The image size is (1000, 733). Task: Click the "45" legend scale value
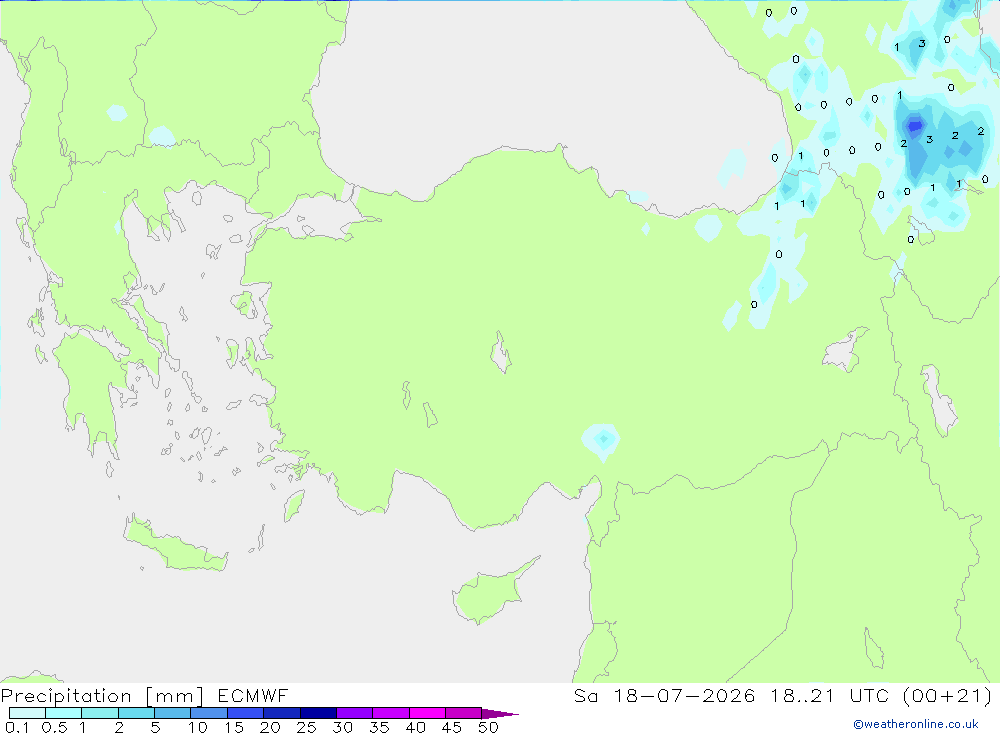[x=452, y=727]
